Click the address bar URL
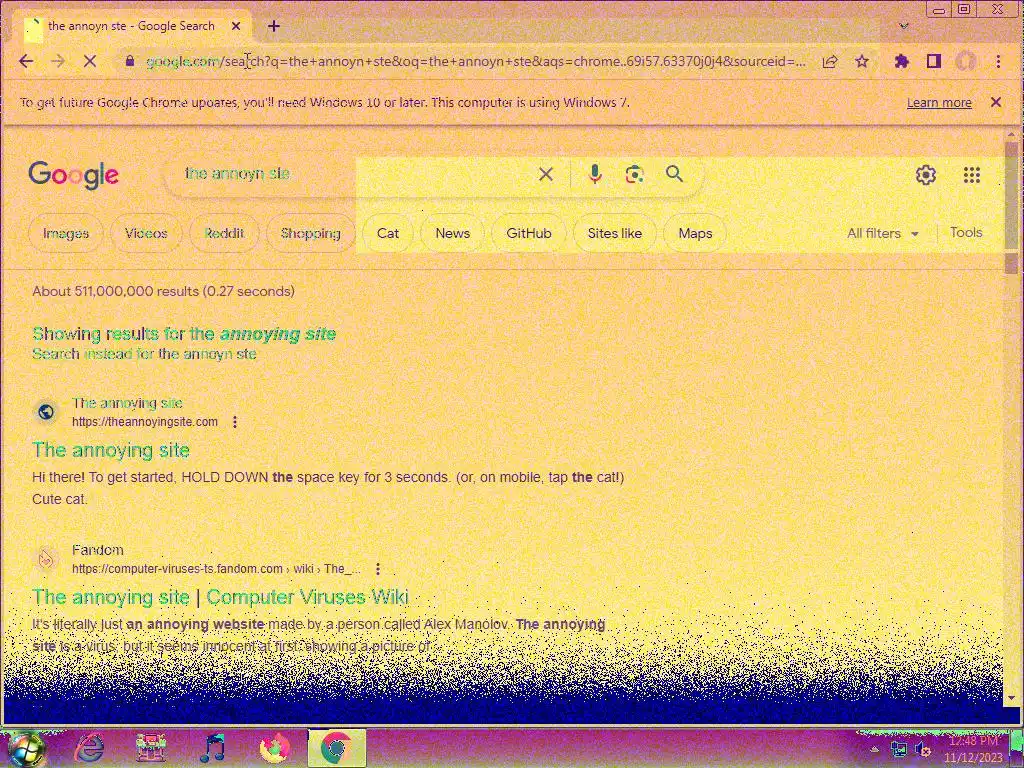 click(475, 61)
